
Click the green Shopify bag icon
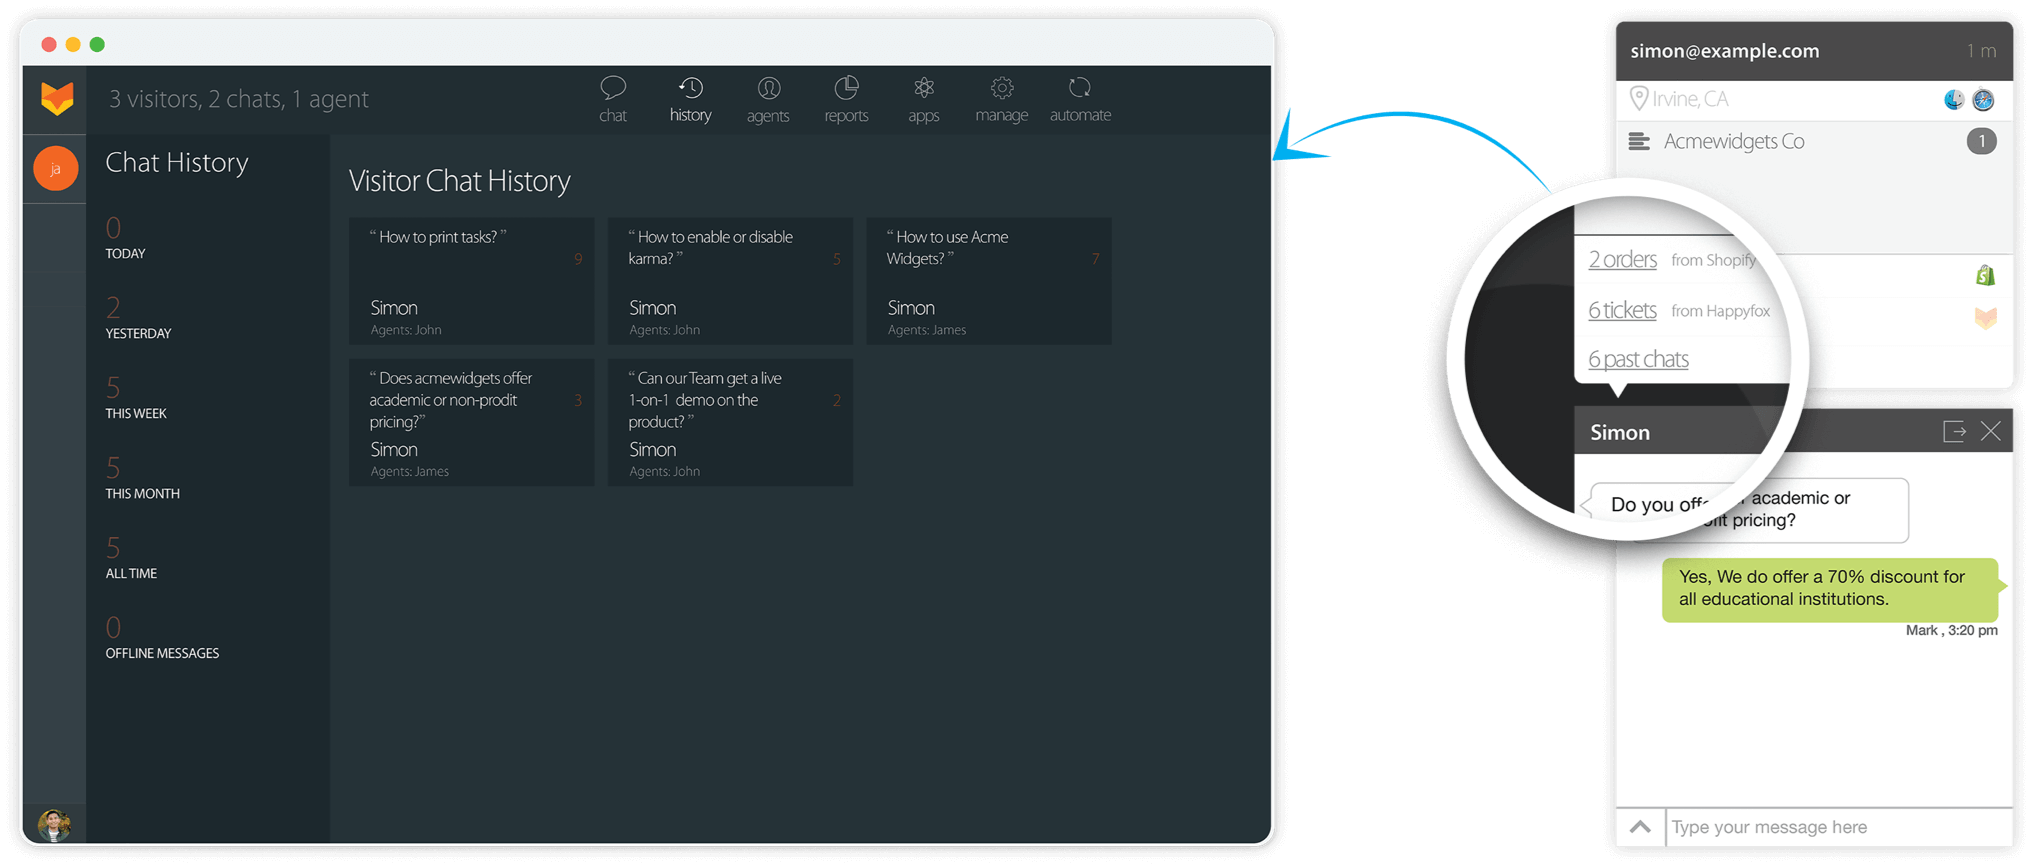(x=1985, y=275)
